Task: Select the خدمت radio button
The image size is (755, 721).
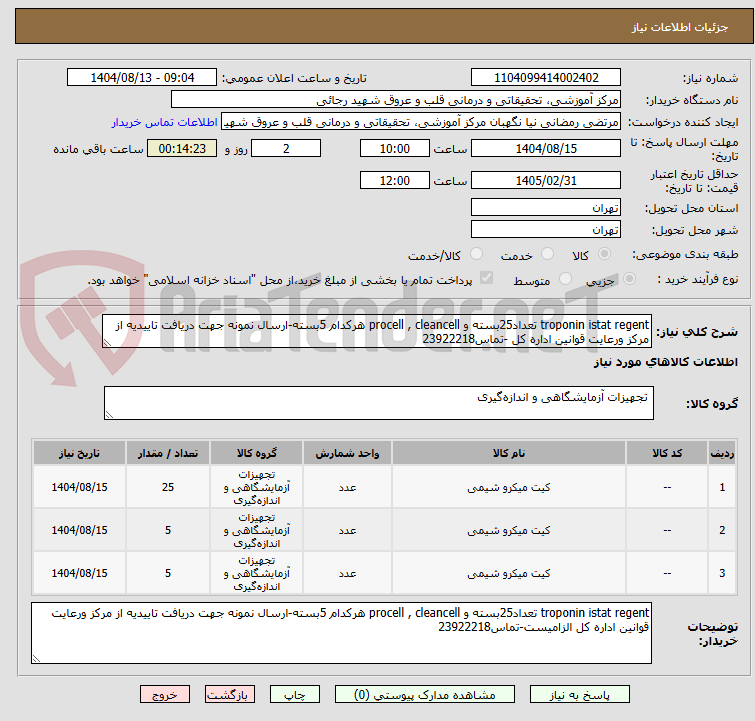Action: click(x=547, y=254)
